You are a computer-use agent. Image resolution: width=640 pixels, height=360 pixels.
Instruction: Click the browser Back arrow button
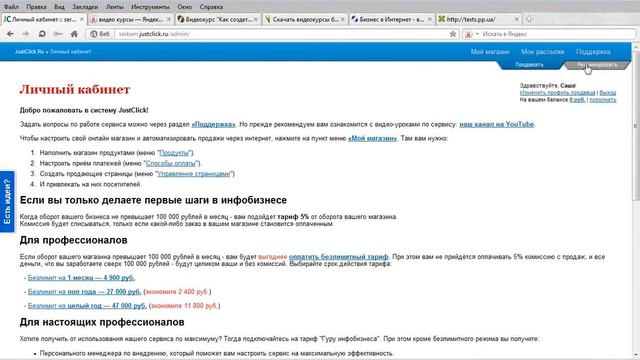10,34
